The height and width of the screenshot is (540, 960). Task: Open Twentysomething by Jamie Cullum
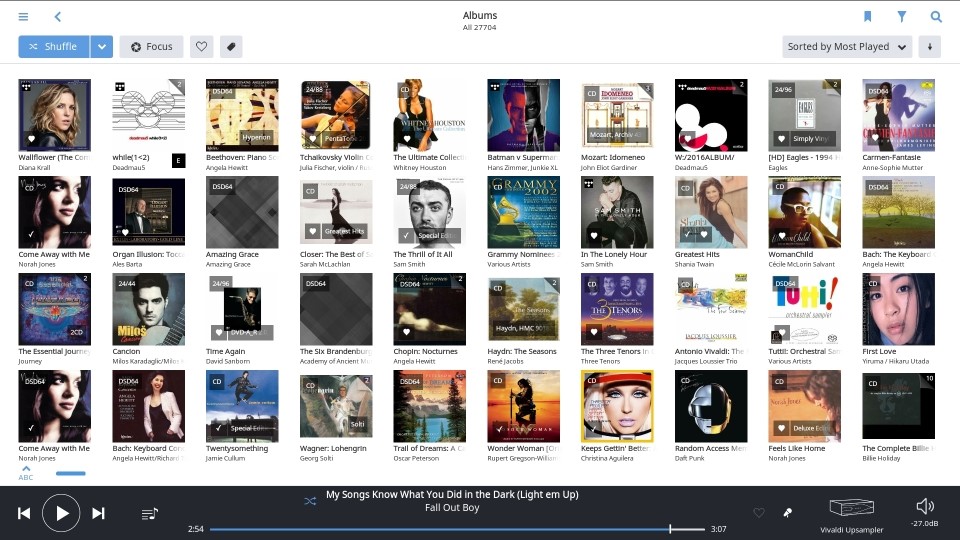pyautogui.click(x=242, y=406)
